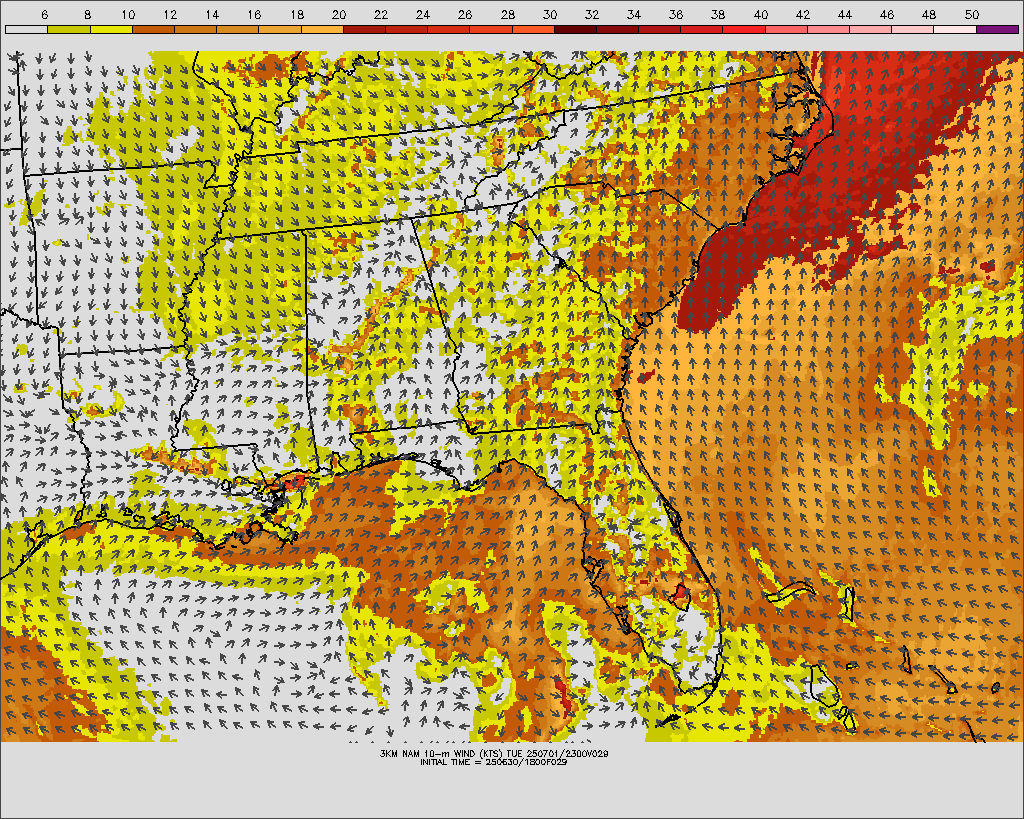Screen dimensions: 1024x819
Task: Click the legend label '50'
Action: pyautogui.click(x=972, y=14)
